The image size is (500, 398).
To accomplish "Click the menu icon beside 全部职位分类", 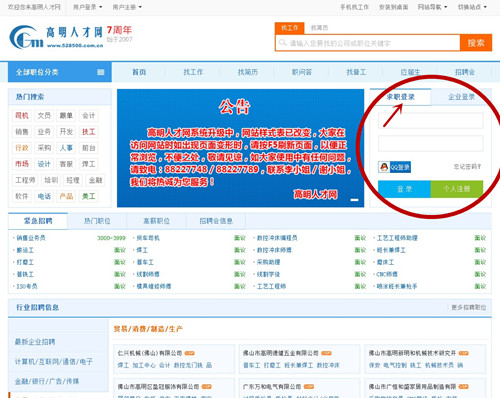I will tap(101, 72).
